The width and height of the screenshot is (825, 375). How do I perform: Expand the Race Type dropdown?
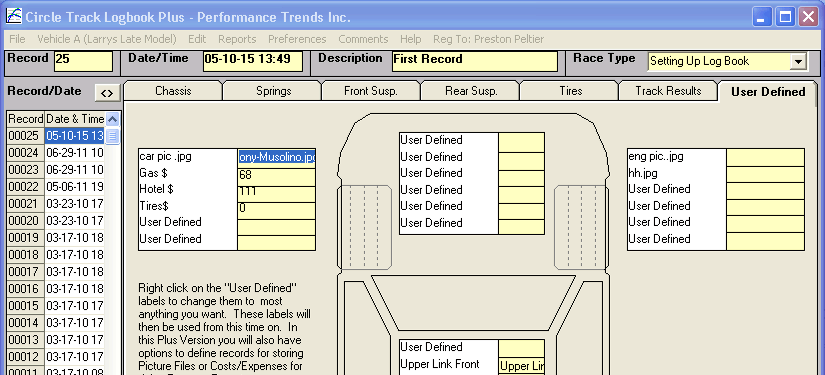[x=798, y=62]
